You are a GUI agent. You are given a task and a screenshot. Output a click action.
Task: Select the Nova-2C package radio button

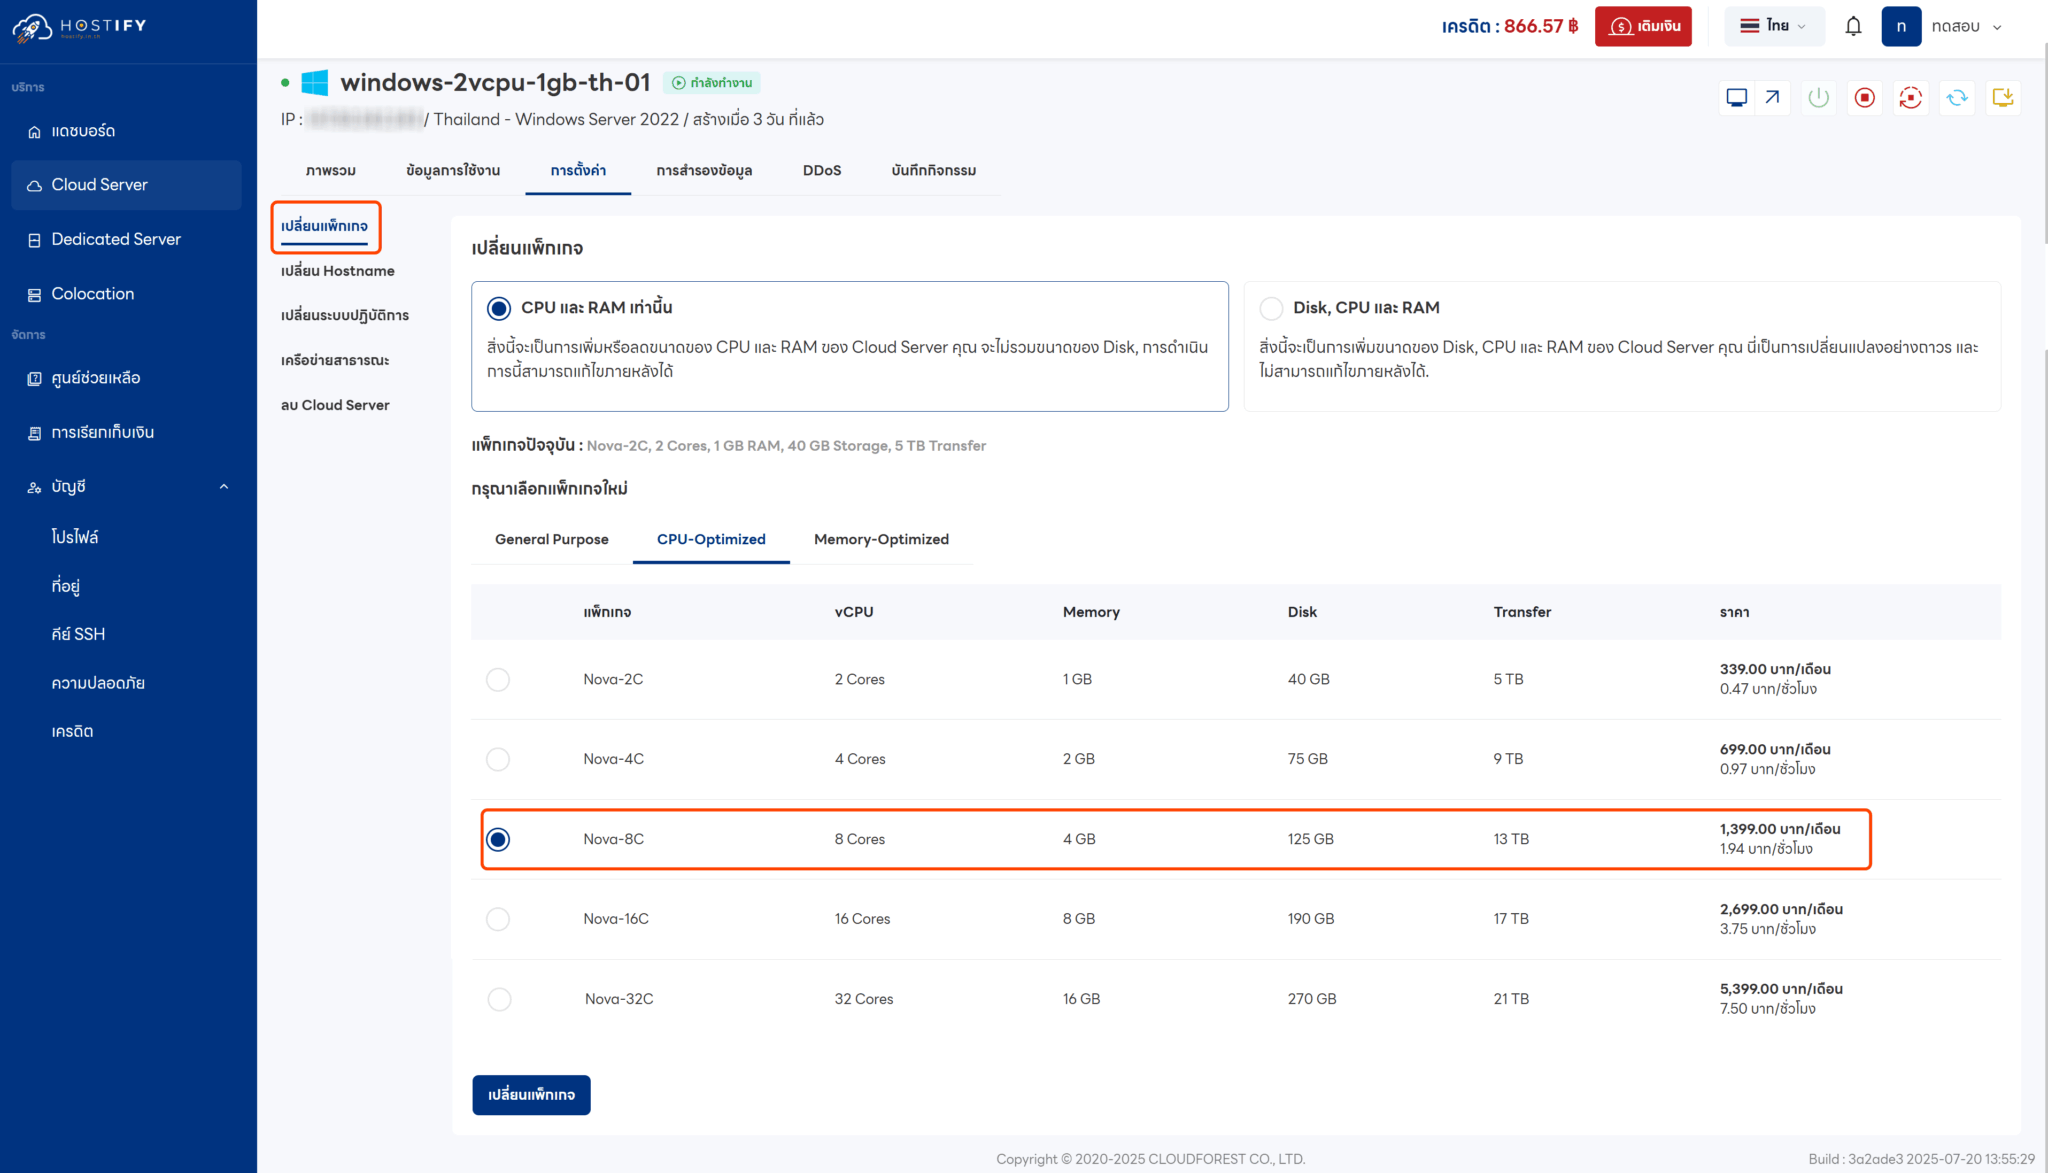click(x=498, y=679)
